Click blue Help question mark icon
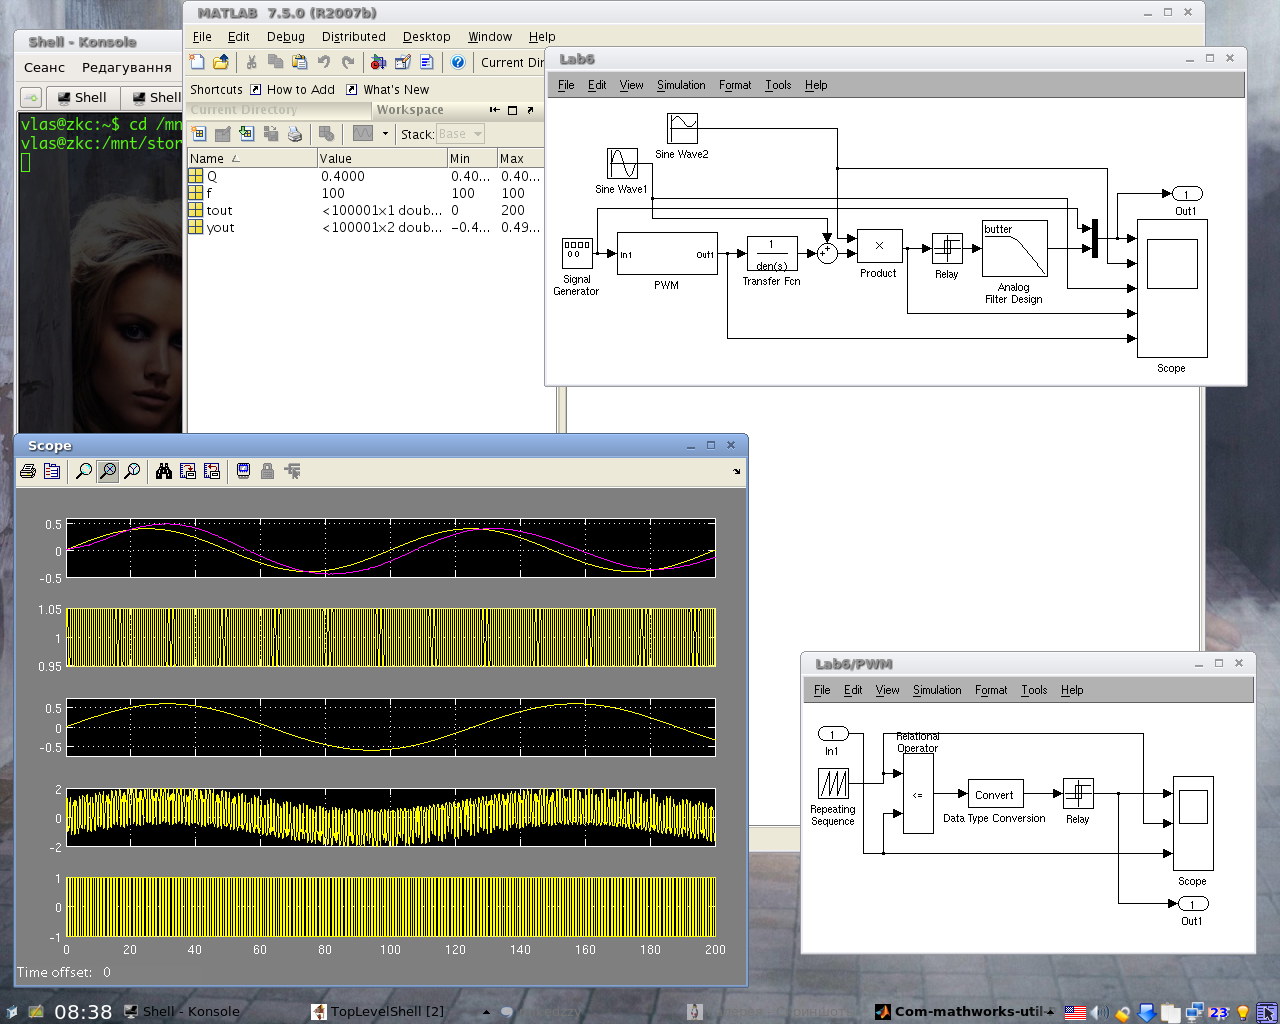This screenshot has height=1024, width=1280. (457, 62)
